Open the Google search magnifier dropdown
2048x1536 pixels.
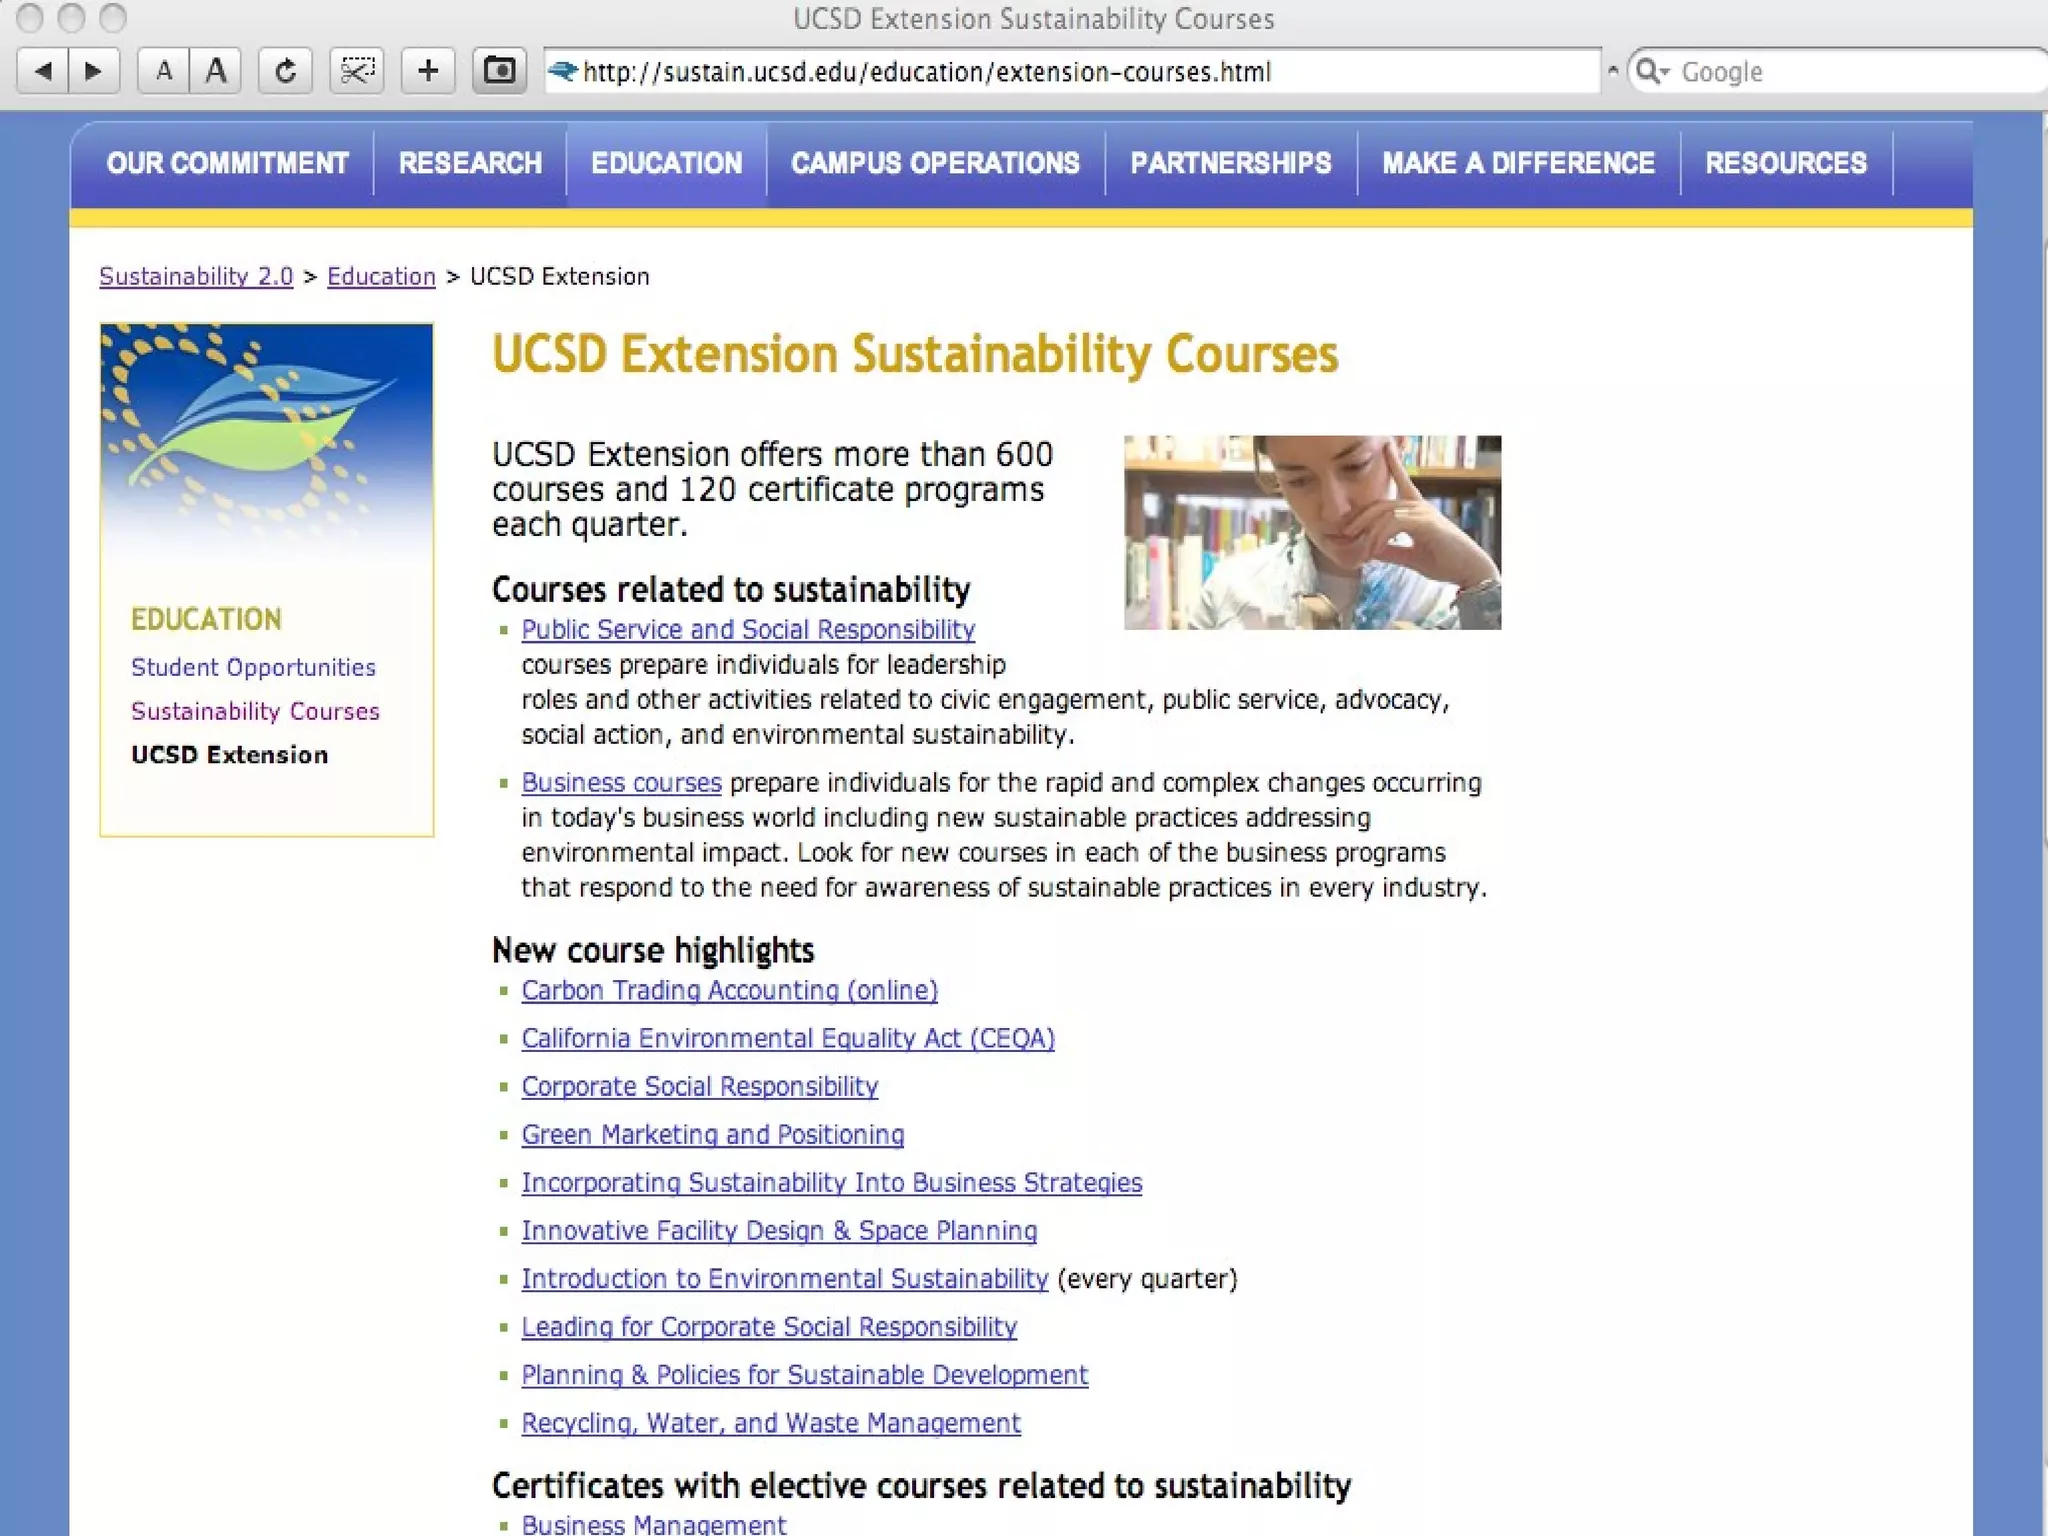1652,71
